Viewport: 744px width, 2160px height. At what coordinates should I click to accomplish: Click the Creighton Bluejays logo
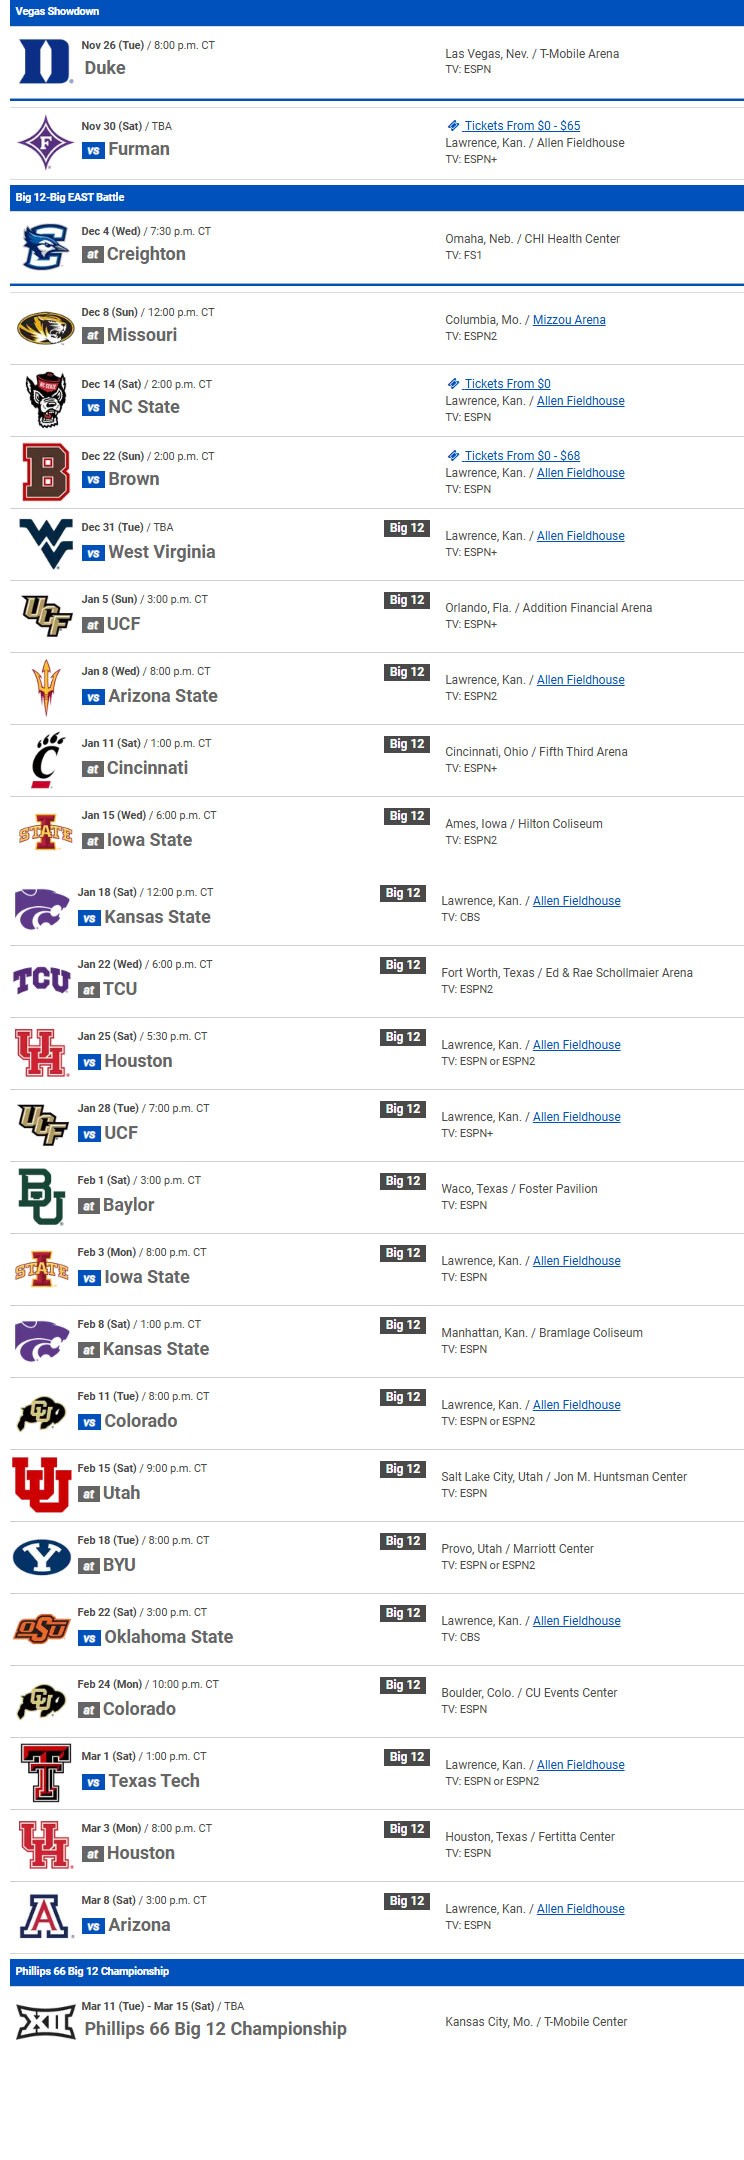46,247
